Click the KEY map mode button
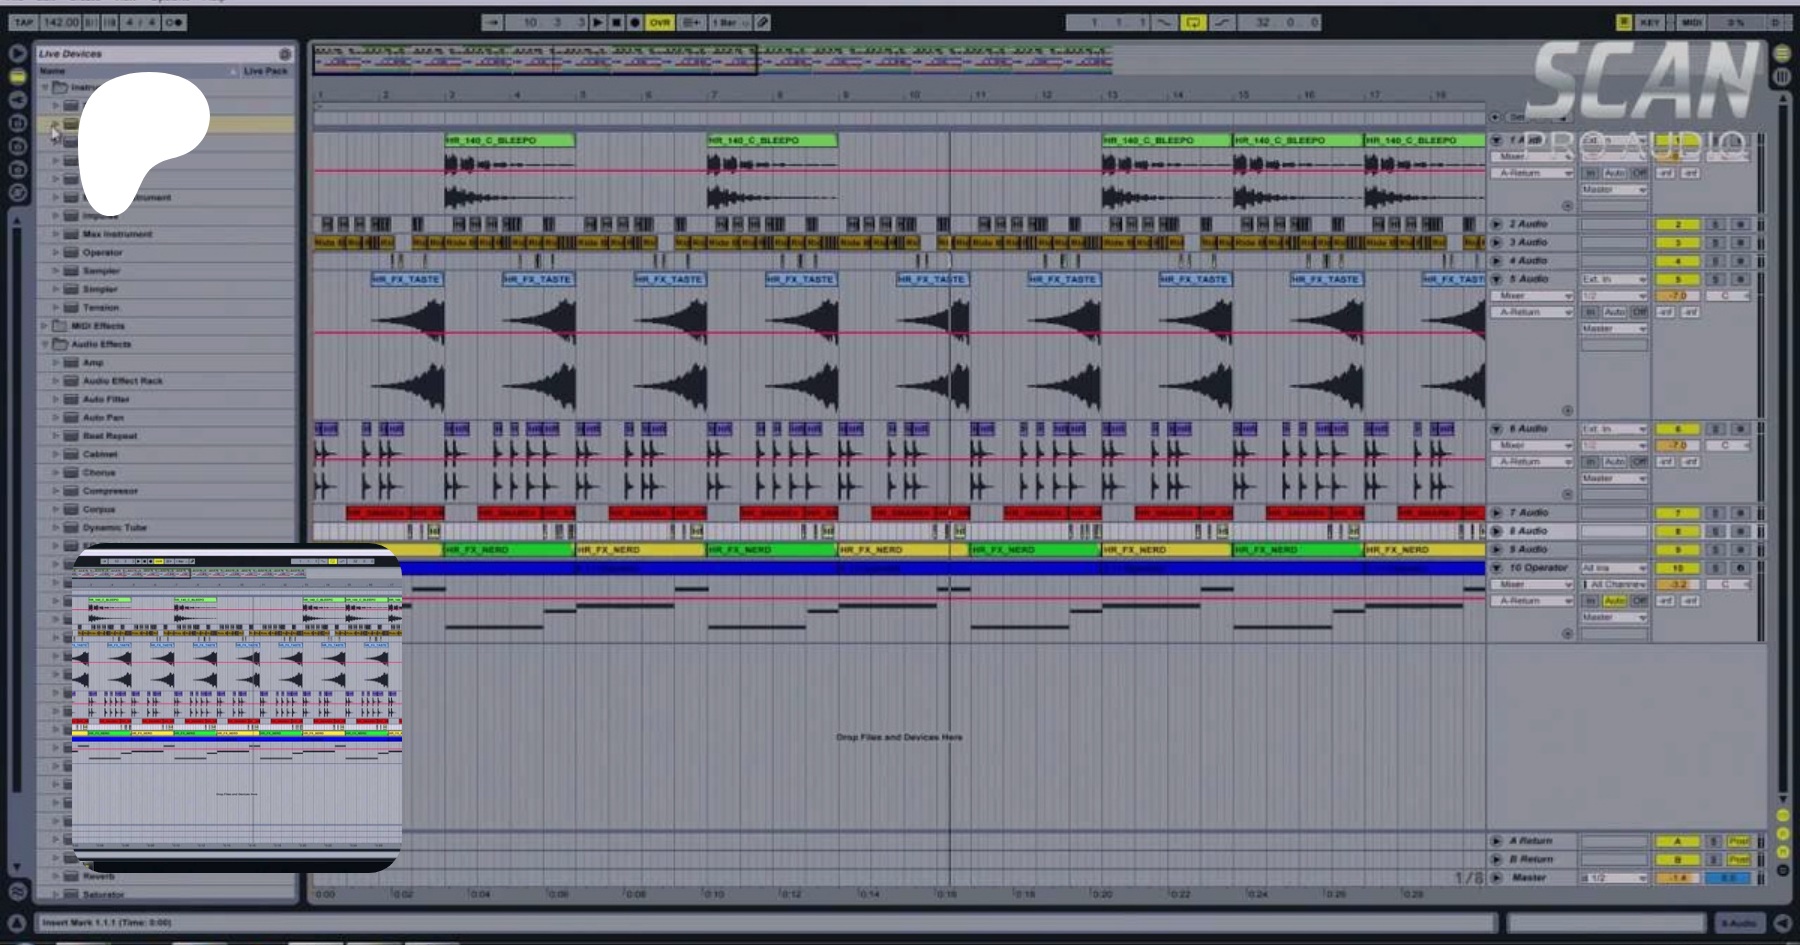This screenshot has width=1800, height=945. click(x=1650, y=22)
